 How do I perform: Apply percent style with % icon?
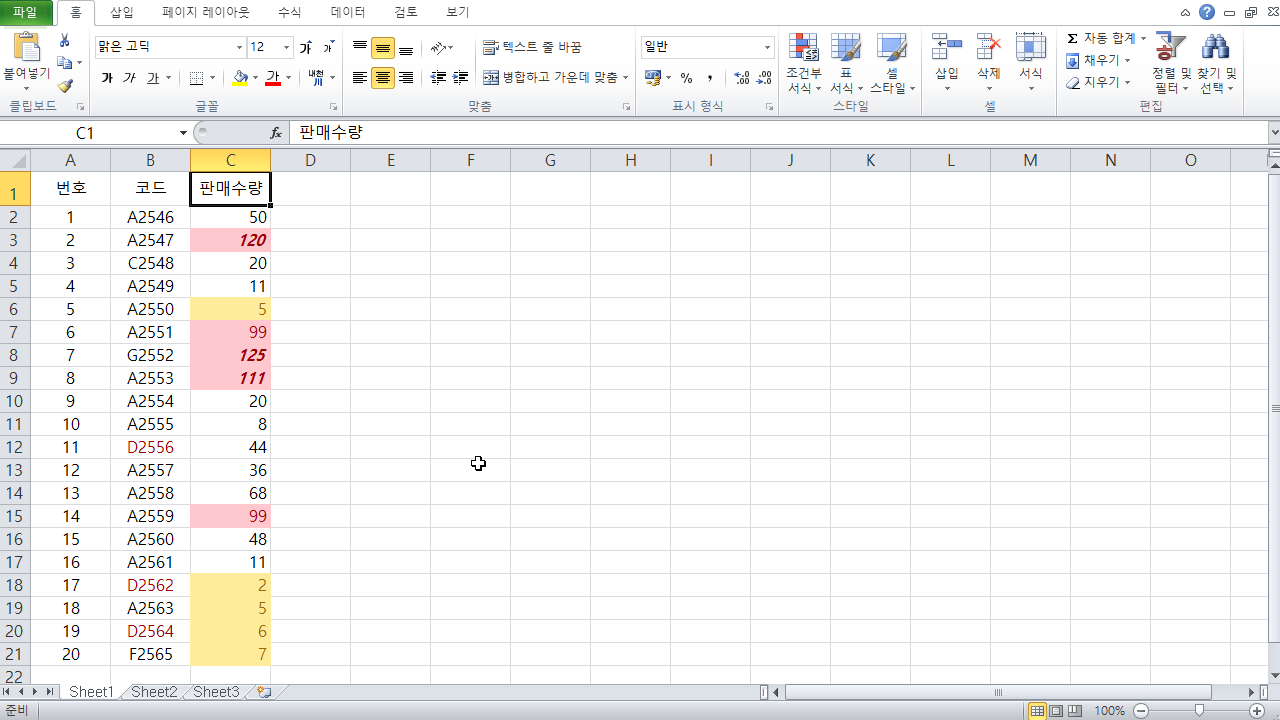pos(686,78)
